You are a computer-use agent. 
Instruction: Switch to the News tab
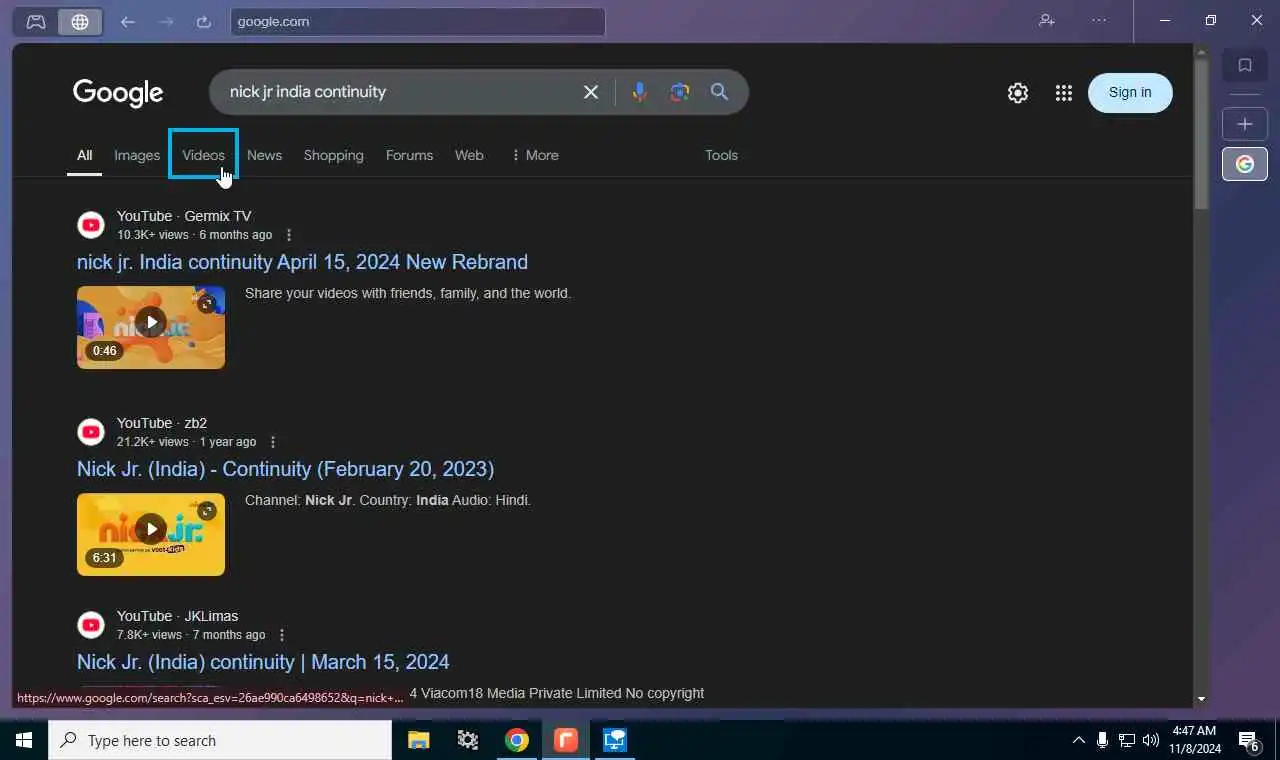[x=264, y=155]
